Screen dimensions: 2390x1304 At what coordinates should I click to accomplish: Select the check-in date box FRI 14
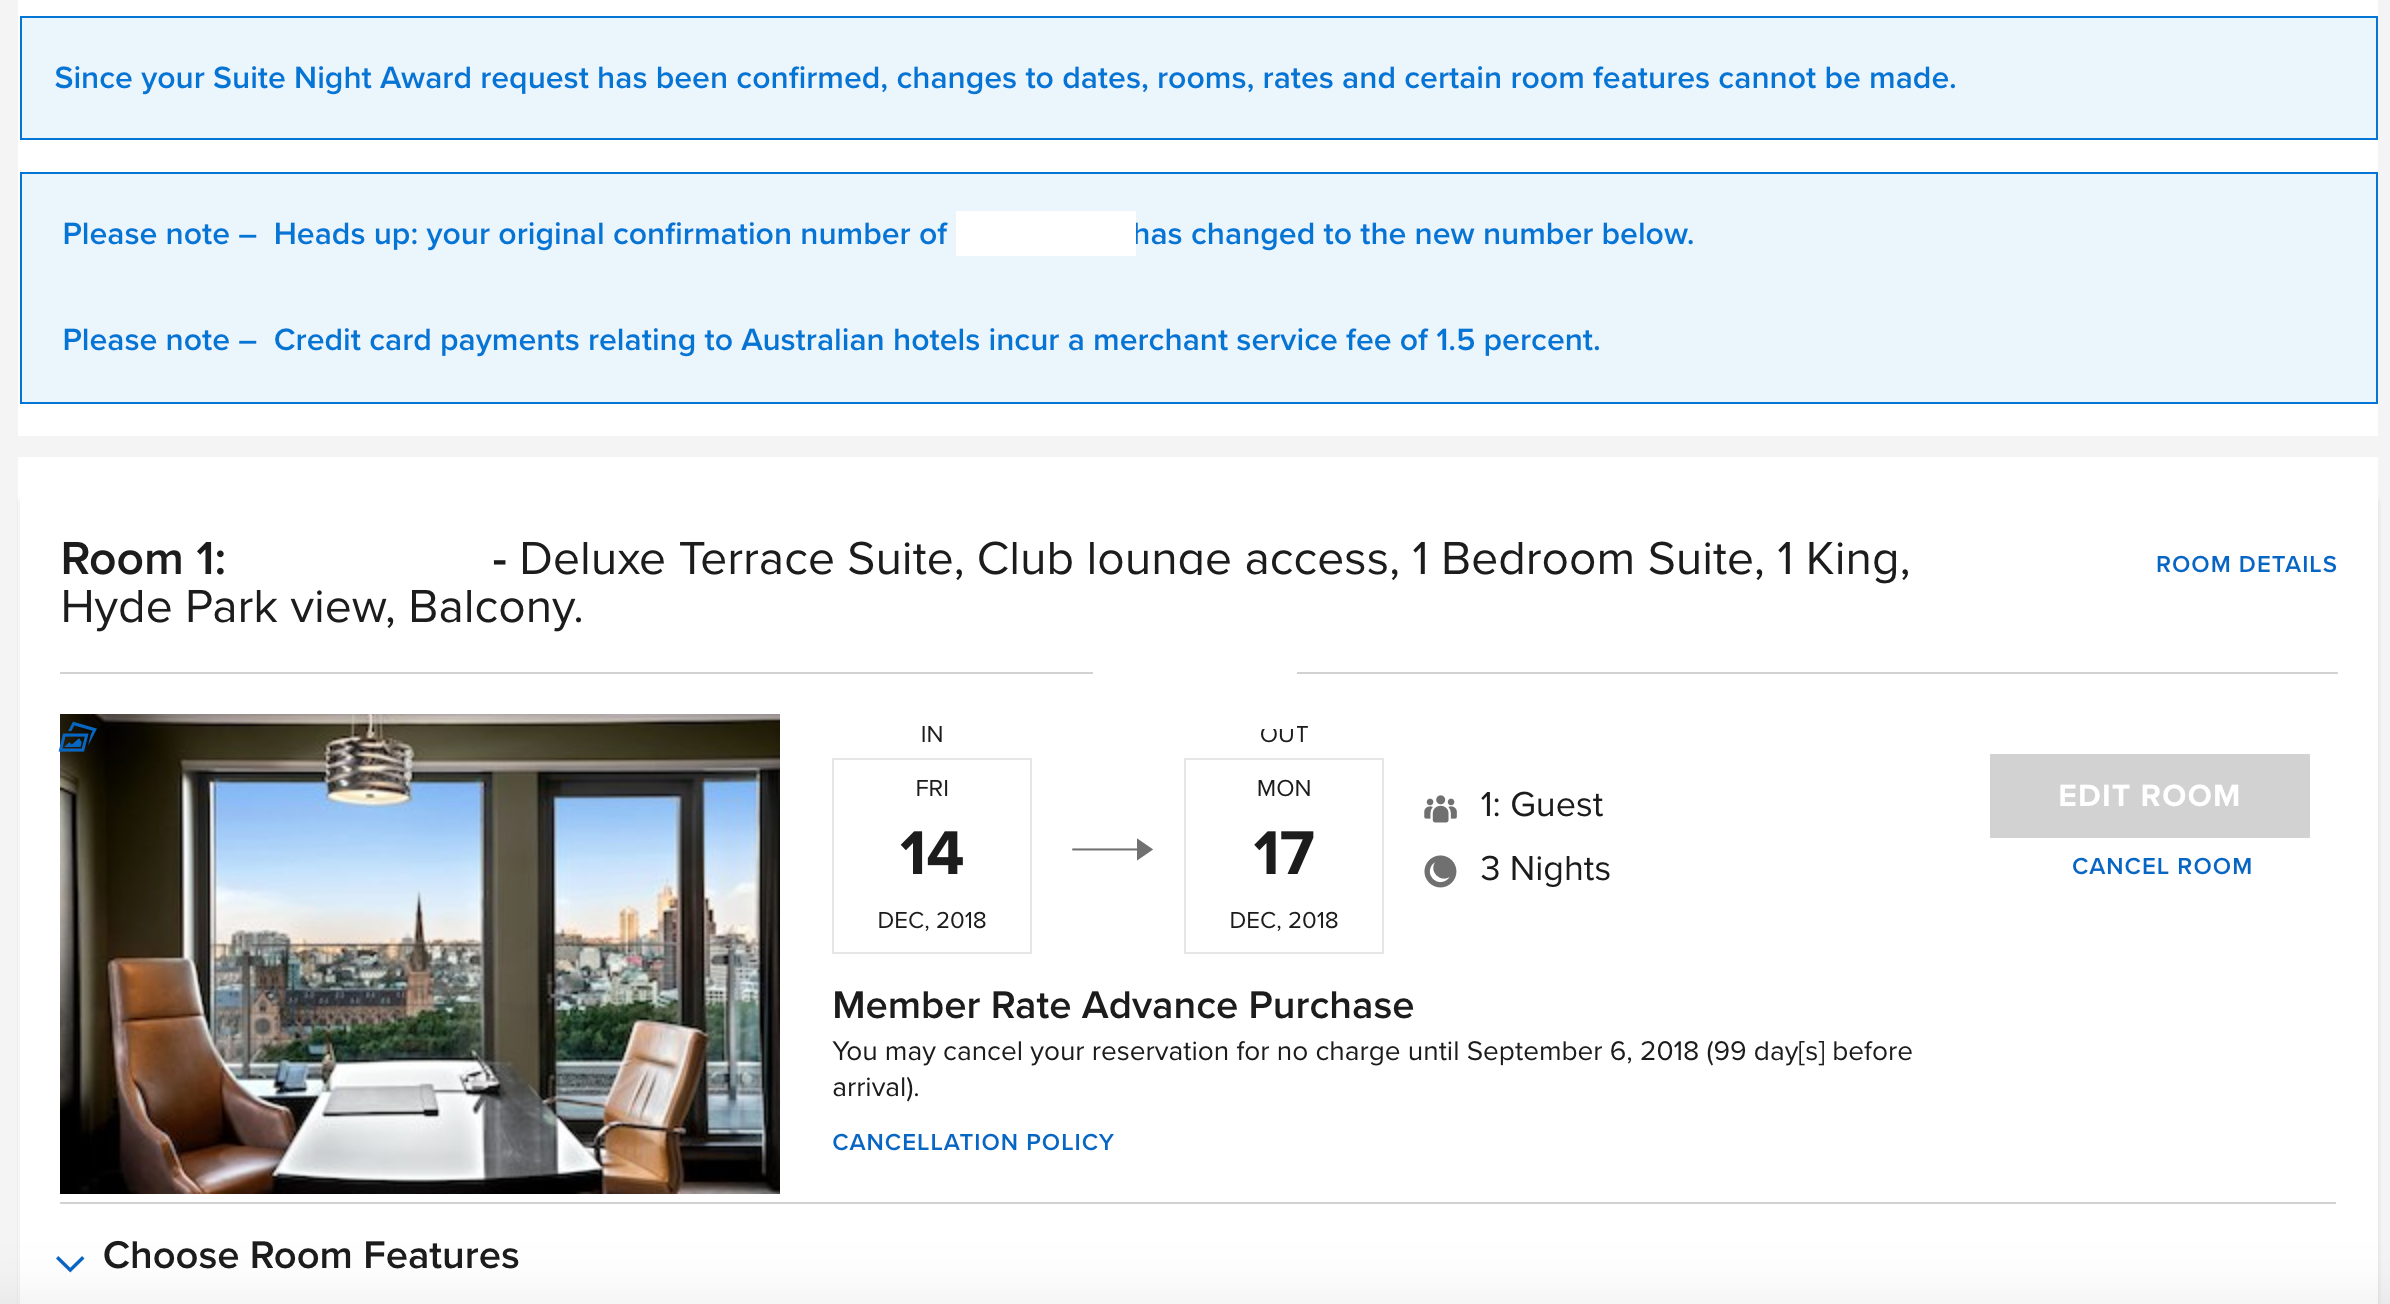tap(931, 855)
